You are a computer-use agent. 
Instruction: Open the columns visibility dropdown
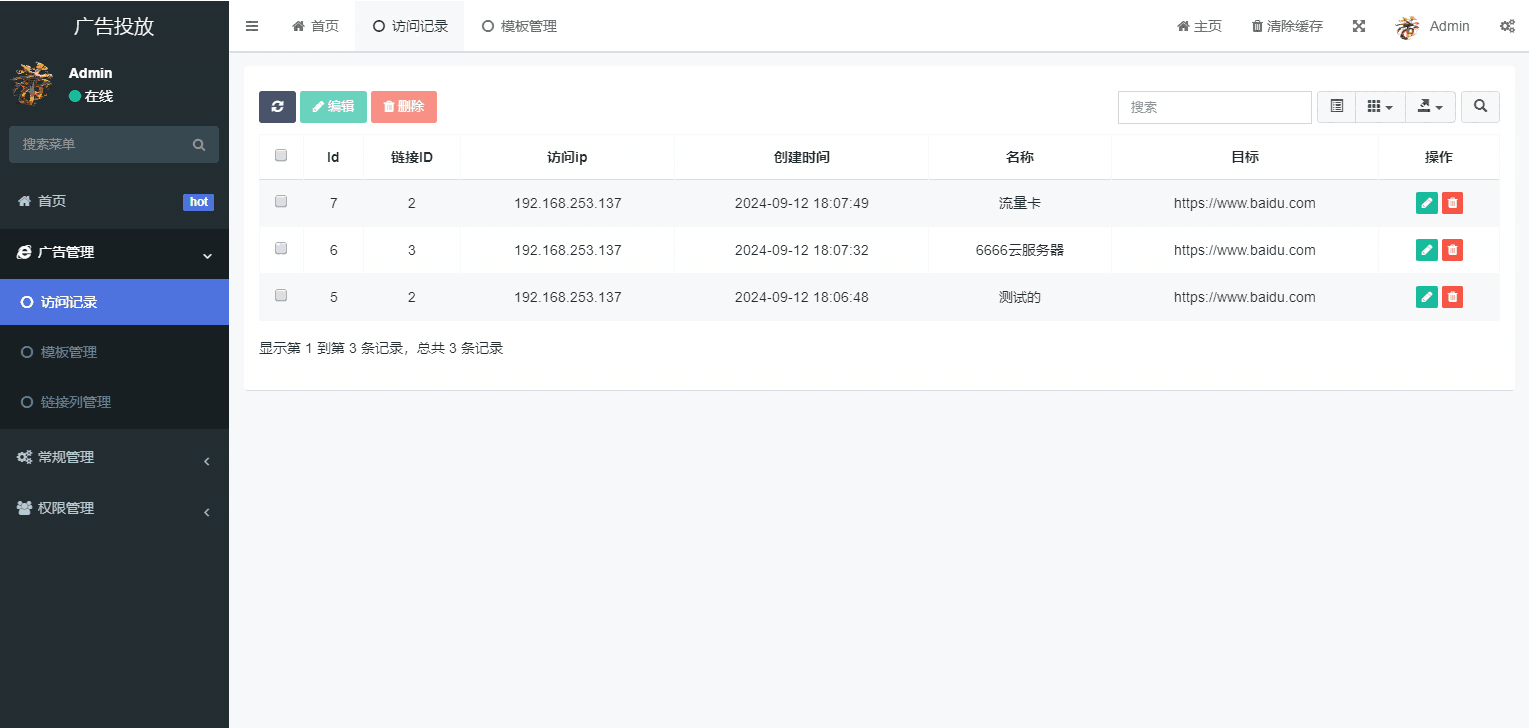[x=1380, y=107]
